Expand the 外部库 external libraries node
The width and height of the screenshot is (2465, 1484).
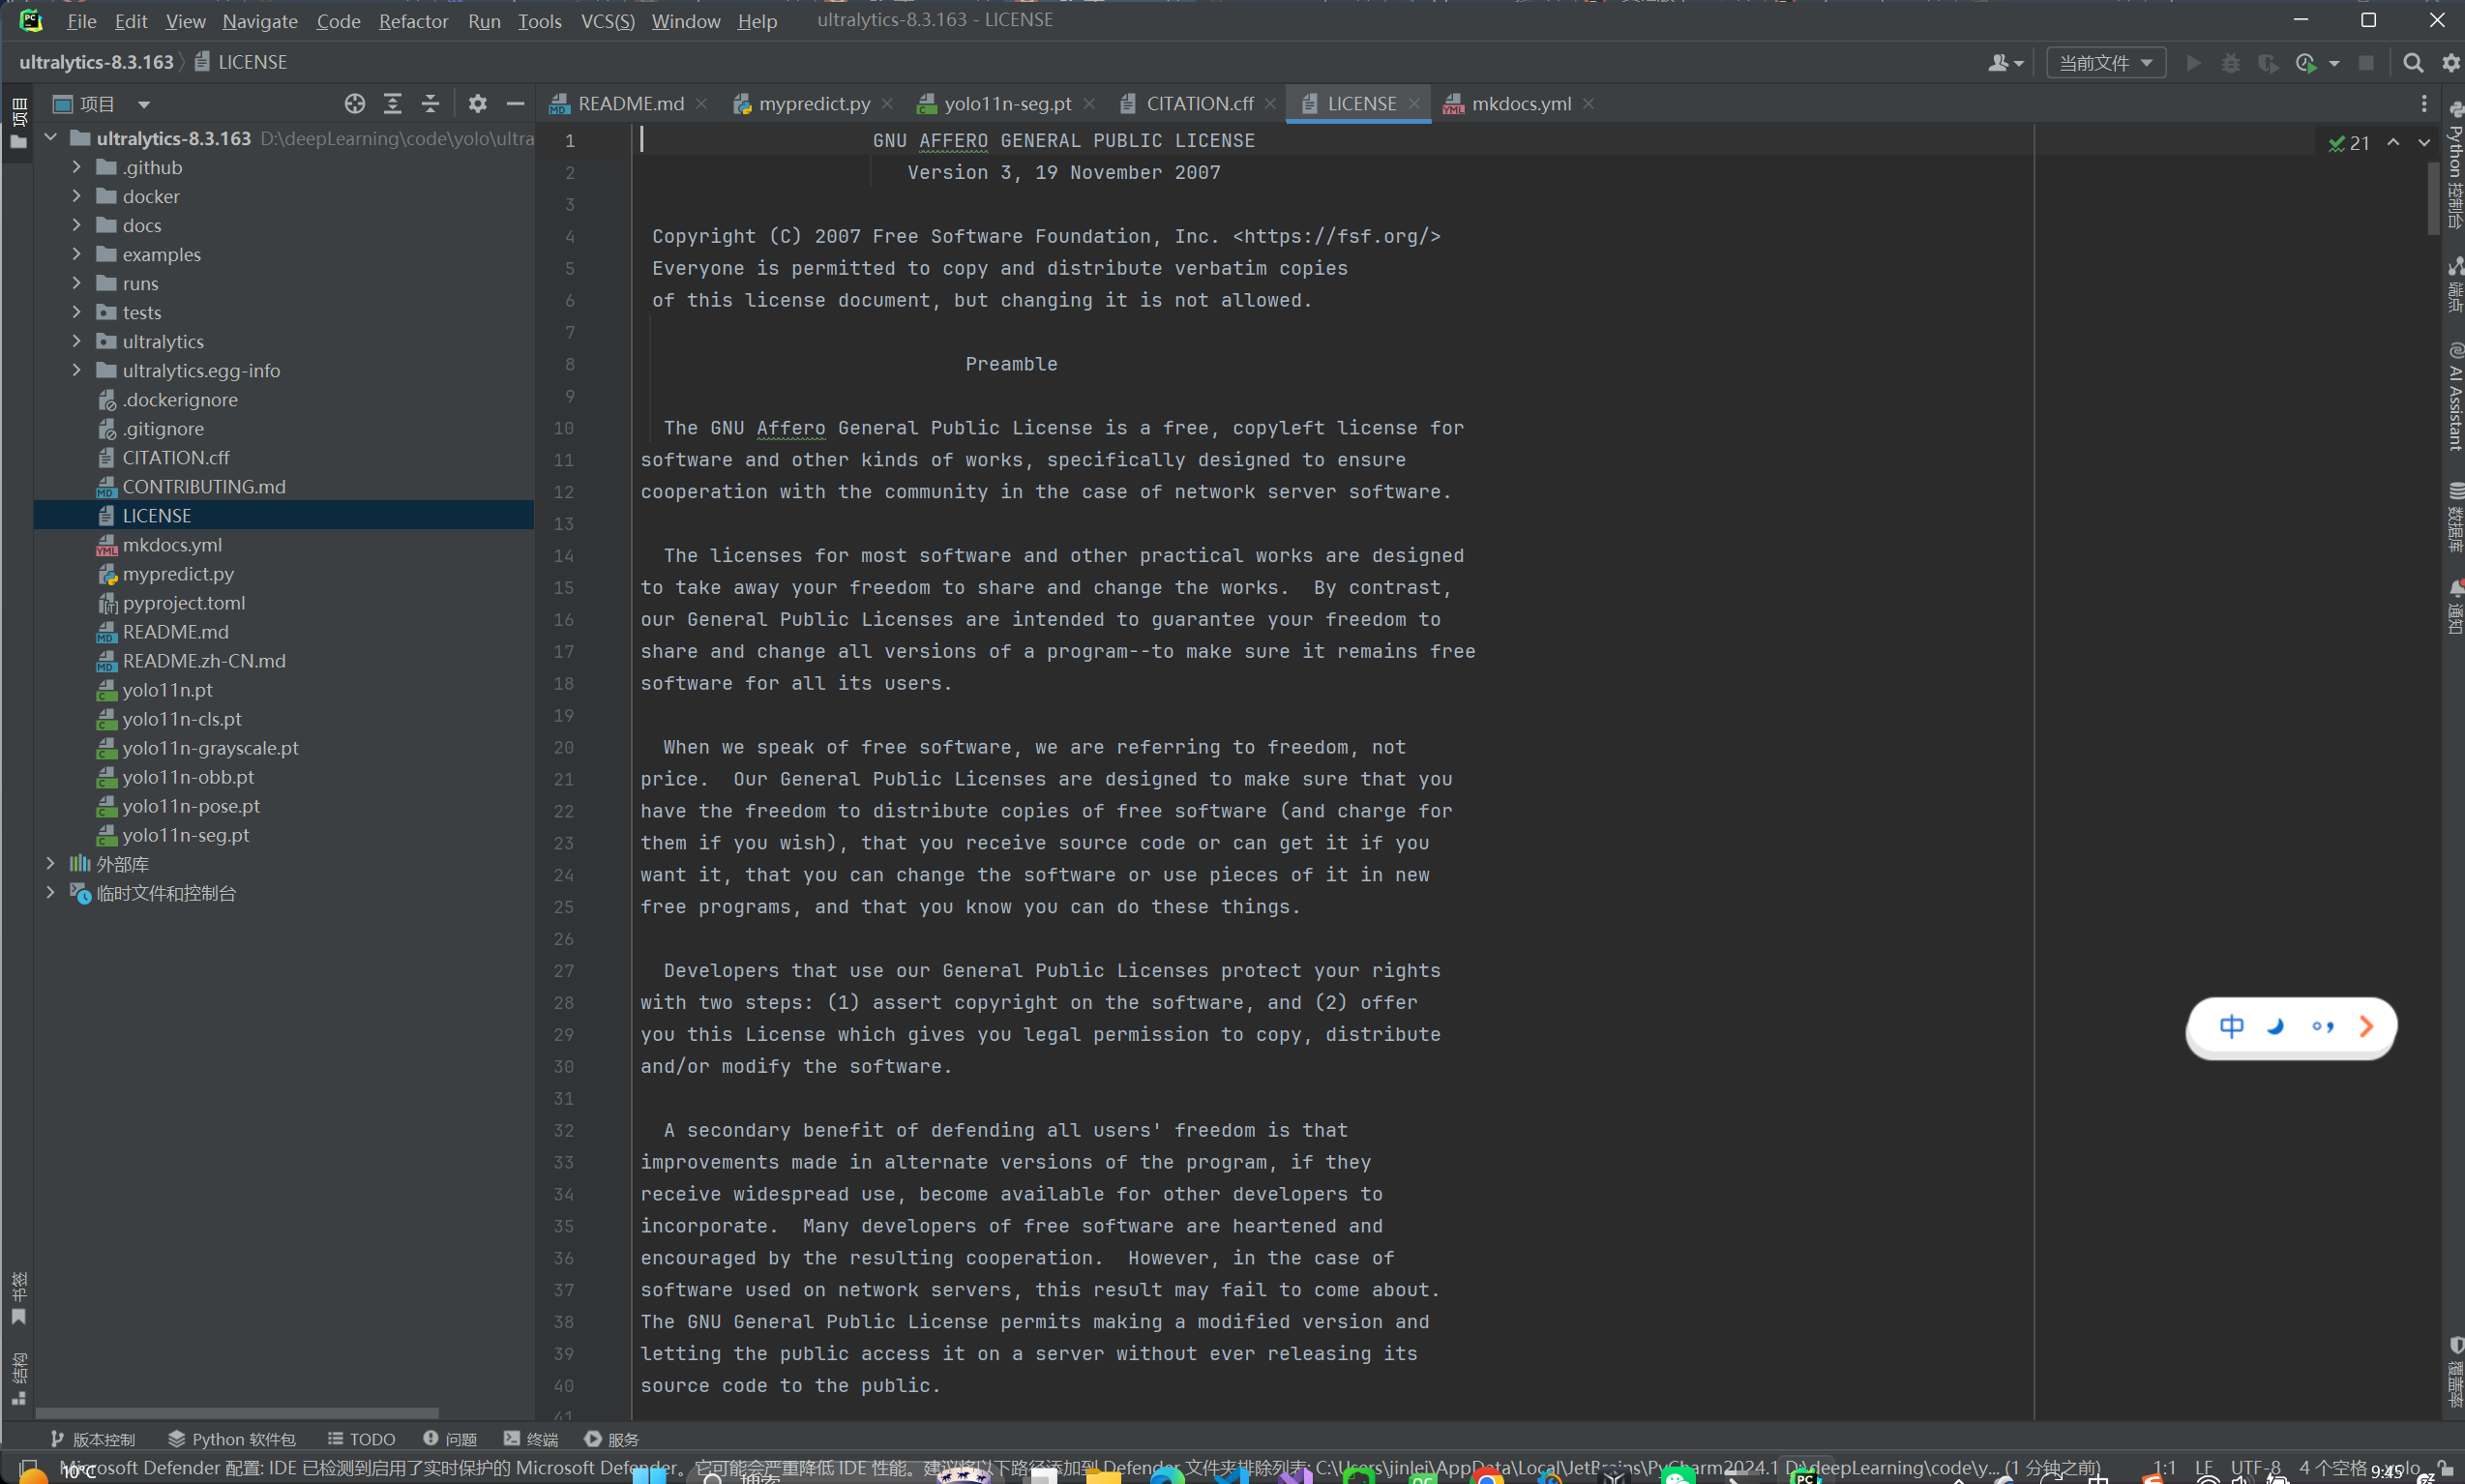pyautogui.click(x=51, y=864)
